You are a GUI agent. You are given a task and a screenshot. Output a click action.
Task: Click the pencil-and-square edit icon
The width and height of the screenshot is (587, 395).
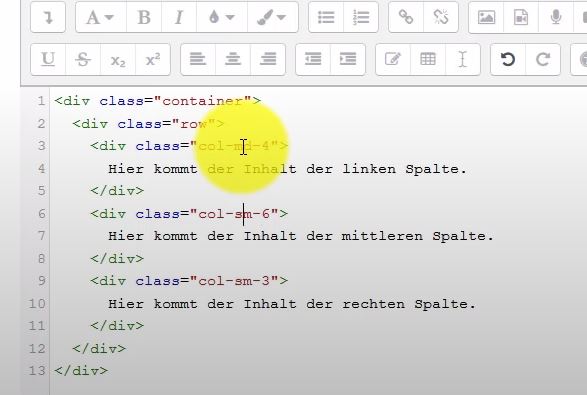tap(393, 59)
